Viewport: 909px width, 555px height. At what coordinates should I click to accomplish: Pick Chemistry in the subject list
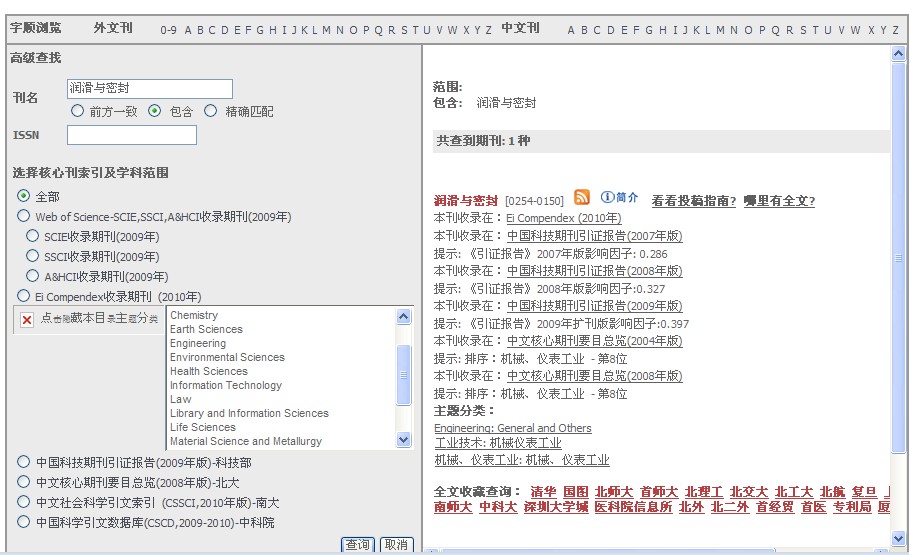coord(194,315)
